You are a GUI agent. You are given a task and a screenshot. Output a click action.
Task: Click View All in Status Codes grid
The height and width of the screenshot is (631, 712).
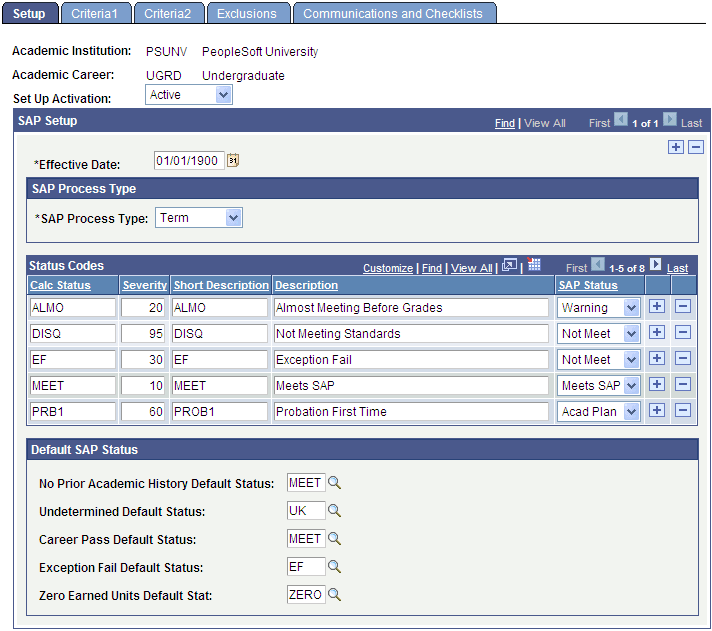click(x=471, y=268)
